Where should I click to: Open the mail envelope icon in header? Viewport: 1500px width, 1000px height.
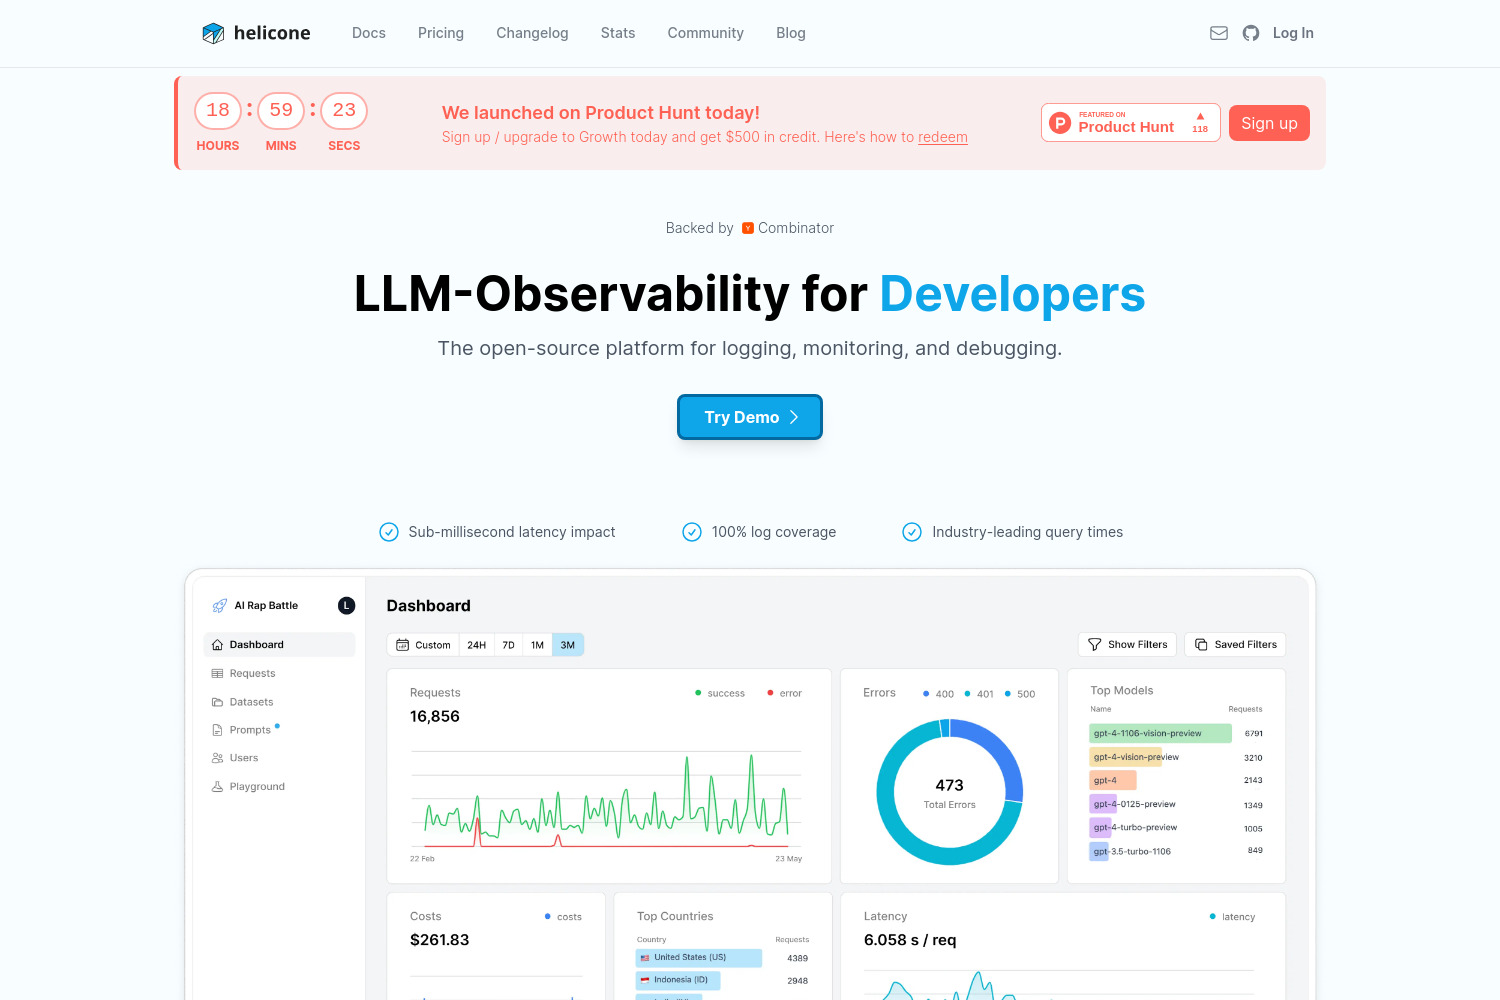pyautogui.click(x=1219, y=33)
